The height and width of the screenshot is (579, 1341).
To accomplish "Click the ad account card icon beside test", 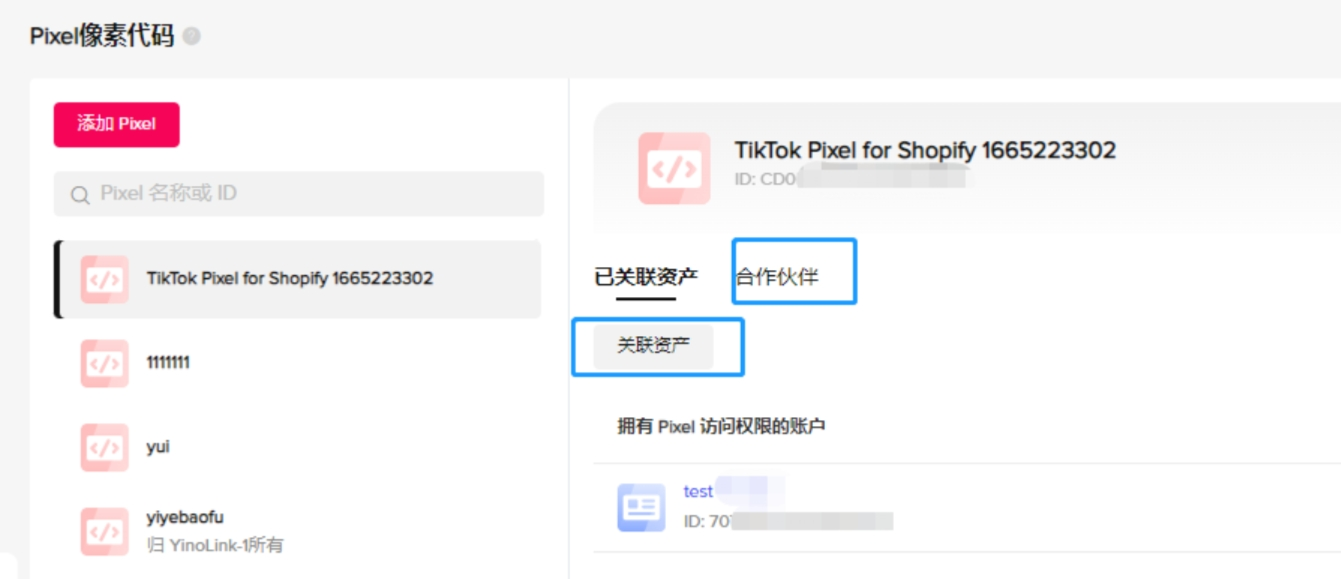I will [x=641, y=507].
